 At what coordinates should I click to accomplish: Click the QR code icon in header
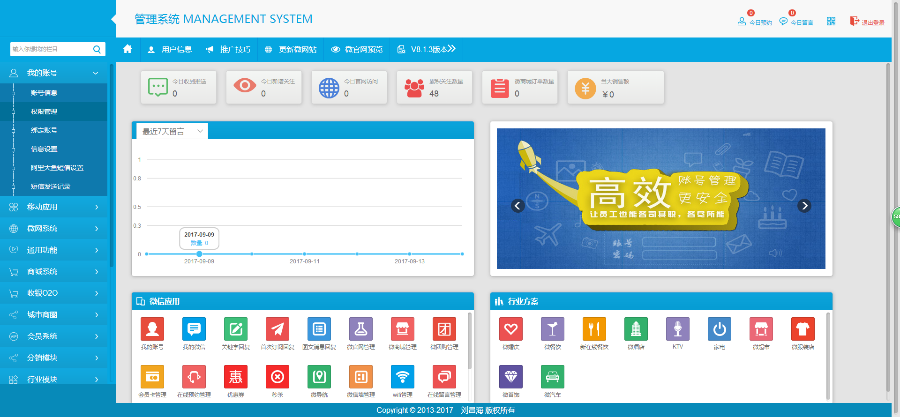point(831,21)
